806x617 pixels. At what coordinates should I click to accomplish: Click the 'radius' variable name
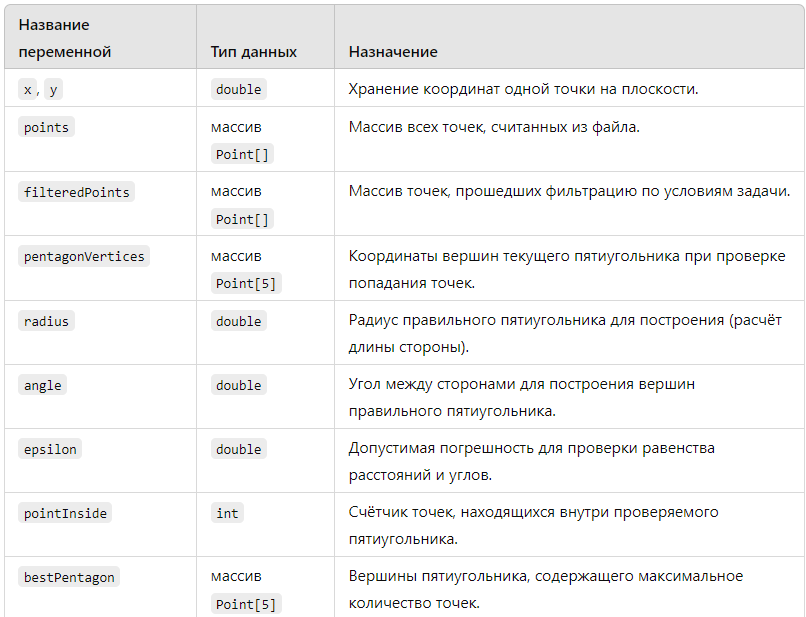pyautogui.click(x=46, y=321)
